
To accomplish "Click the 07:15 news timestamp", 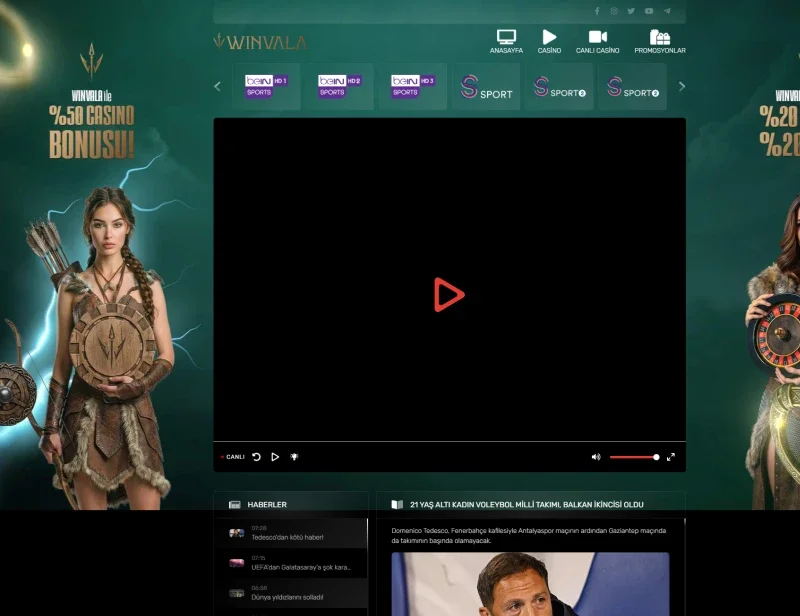I will click(258, 558).
